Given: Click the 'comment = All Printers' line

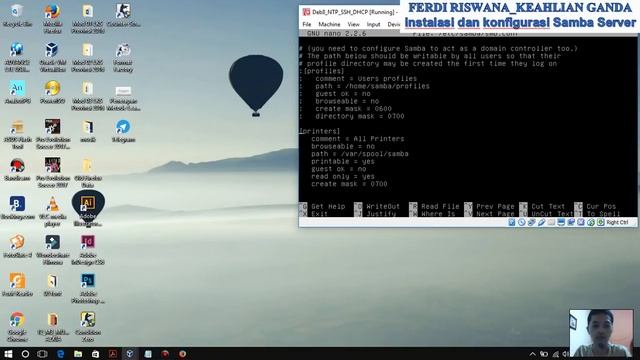Looking at the screenshot, I should click(358, 139).
